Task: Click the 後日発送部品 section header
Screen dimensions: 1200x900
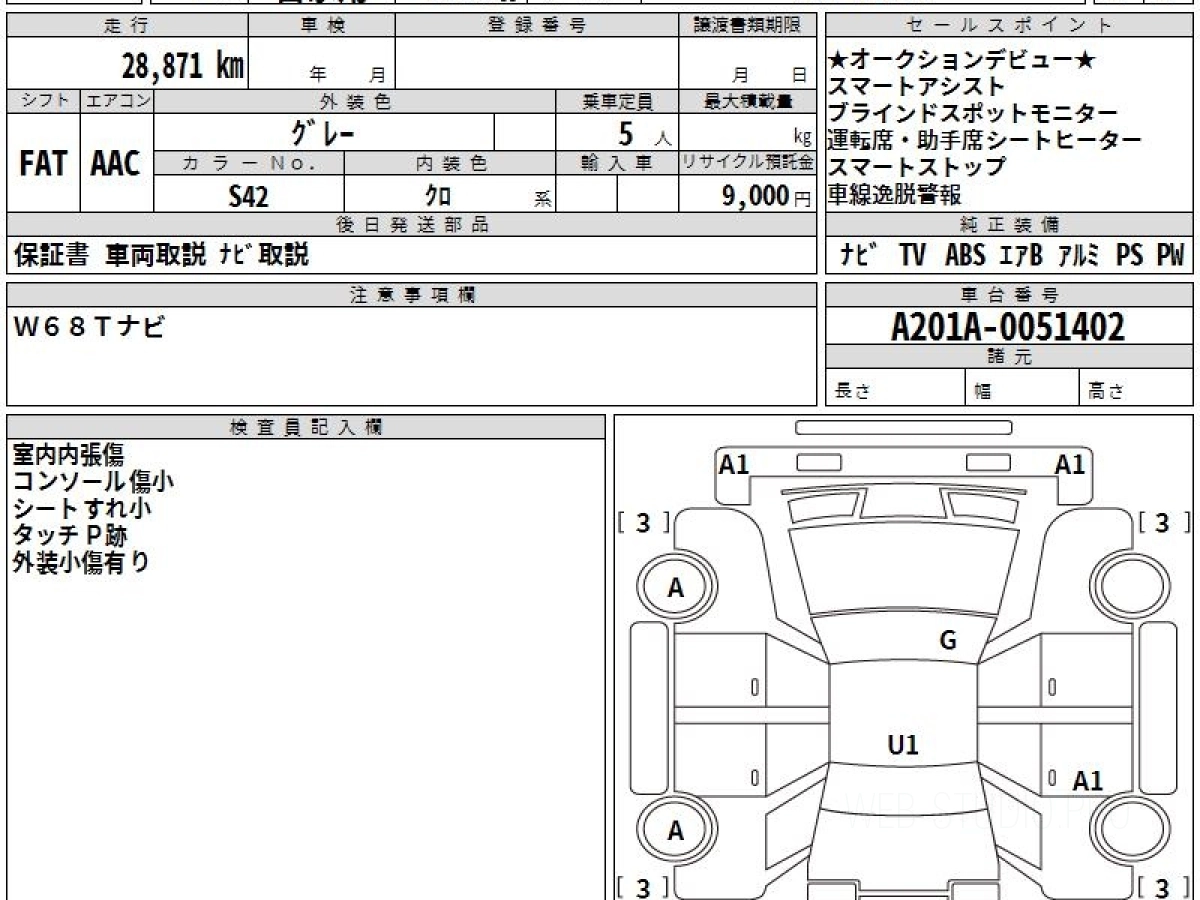Action: (x=411, y=225)
